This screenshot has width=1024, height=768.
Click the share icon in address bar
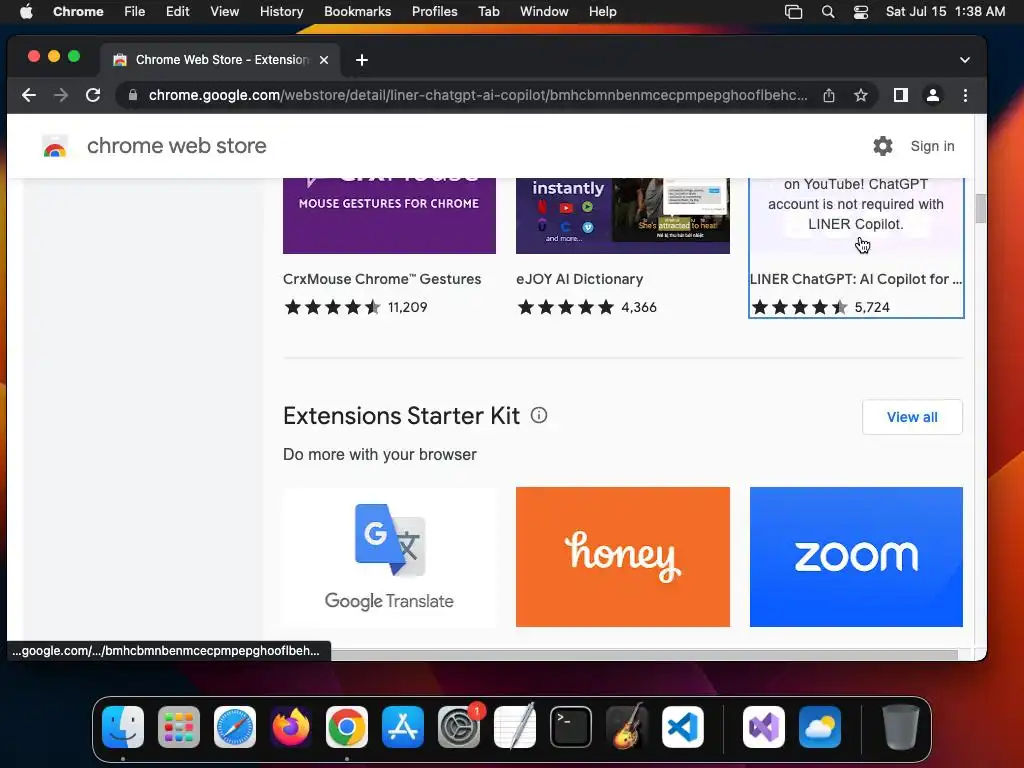[829, 95]
